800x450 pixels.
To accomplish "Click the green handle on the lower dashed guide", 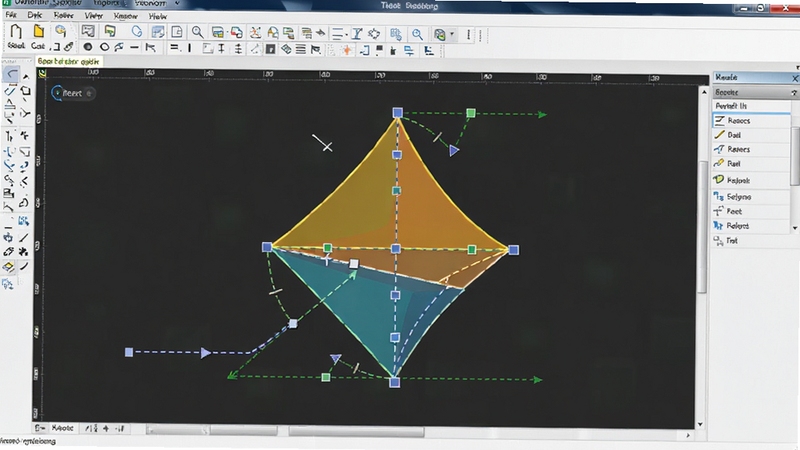I will point(326,377).
